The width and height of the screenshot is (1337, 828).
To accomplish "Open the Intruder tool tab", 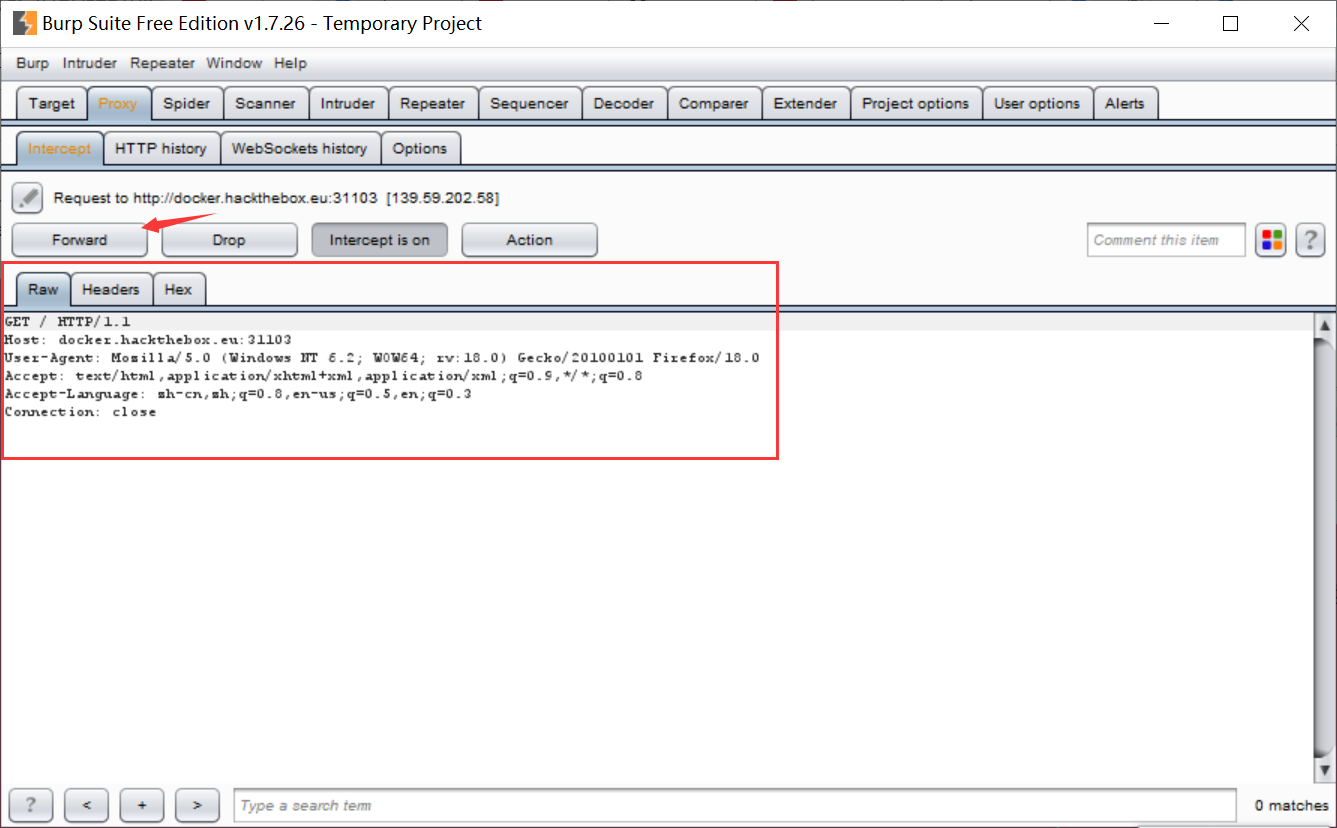I will (x=348, y=103).
